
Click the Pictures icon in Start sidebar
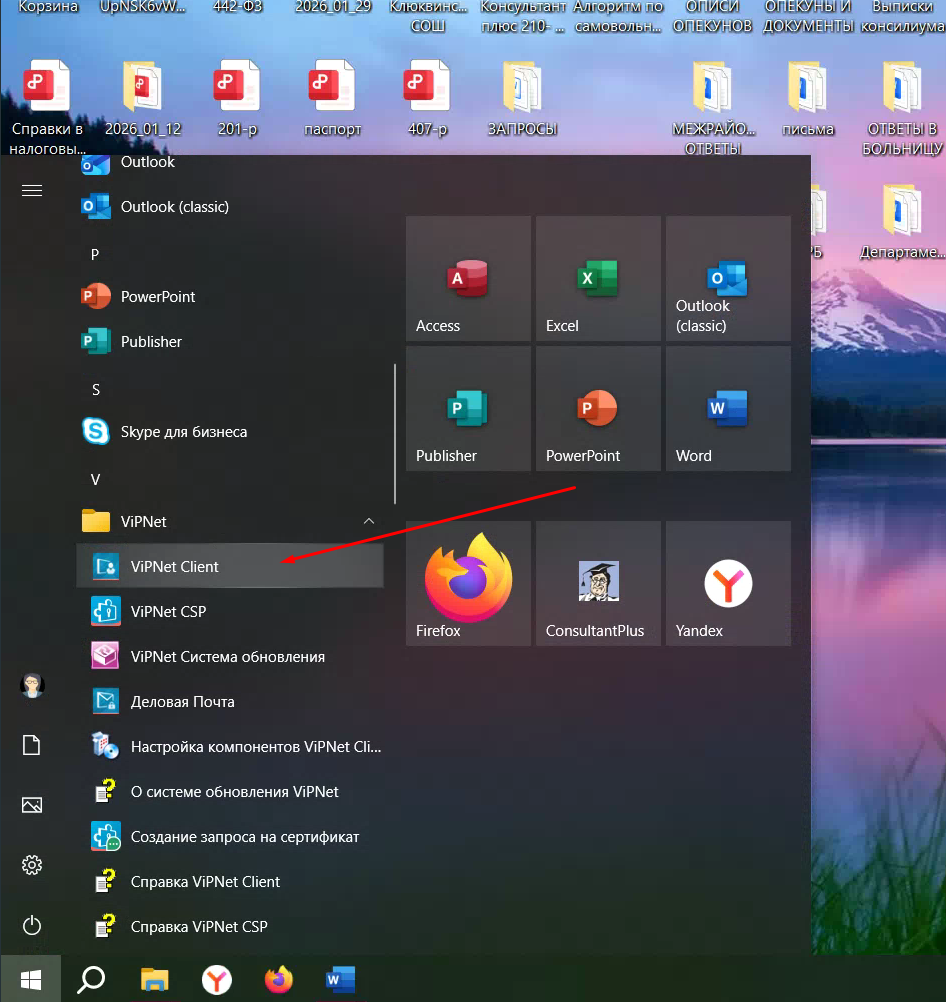32,805
